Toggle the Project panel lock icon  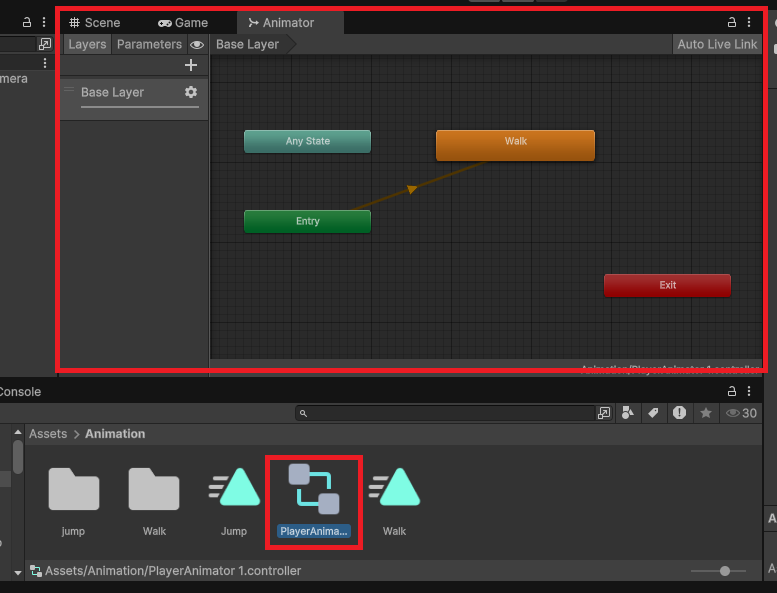tap(732, 391)
